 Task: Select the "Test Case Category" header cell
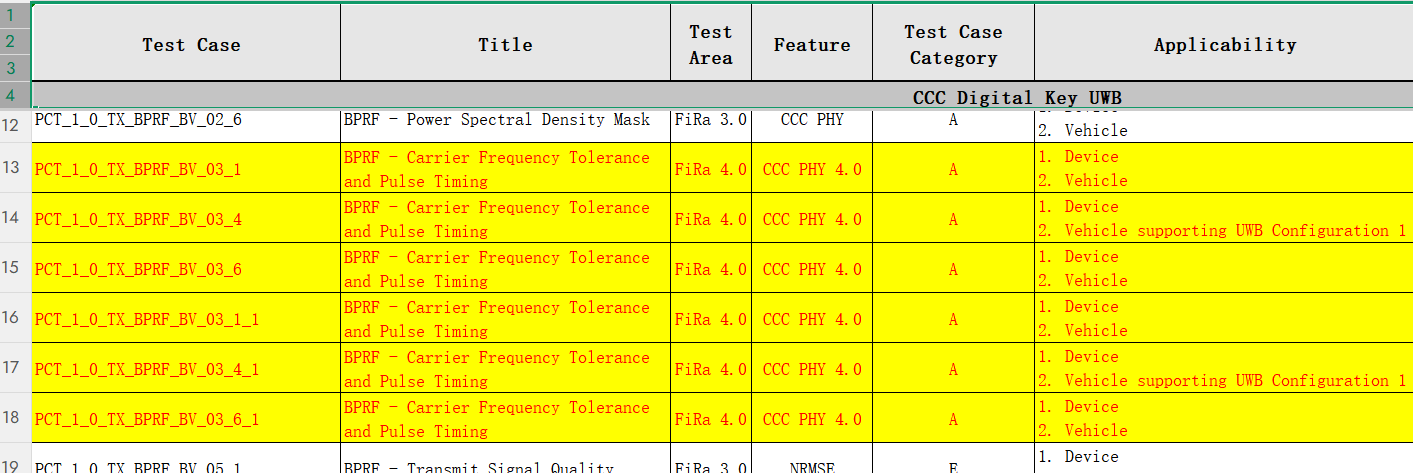point(953,45)
